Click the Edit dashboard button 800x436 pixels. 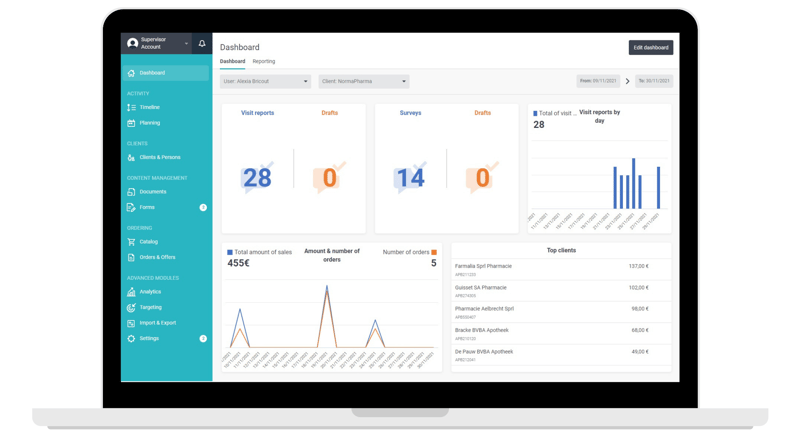650,47
